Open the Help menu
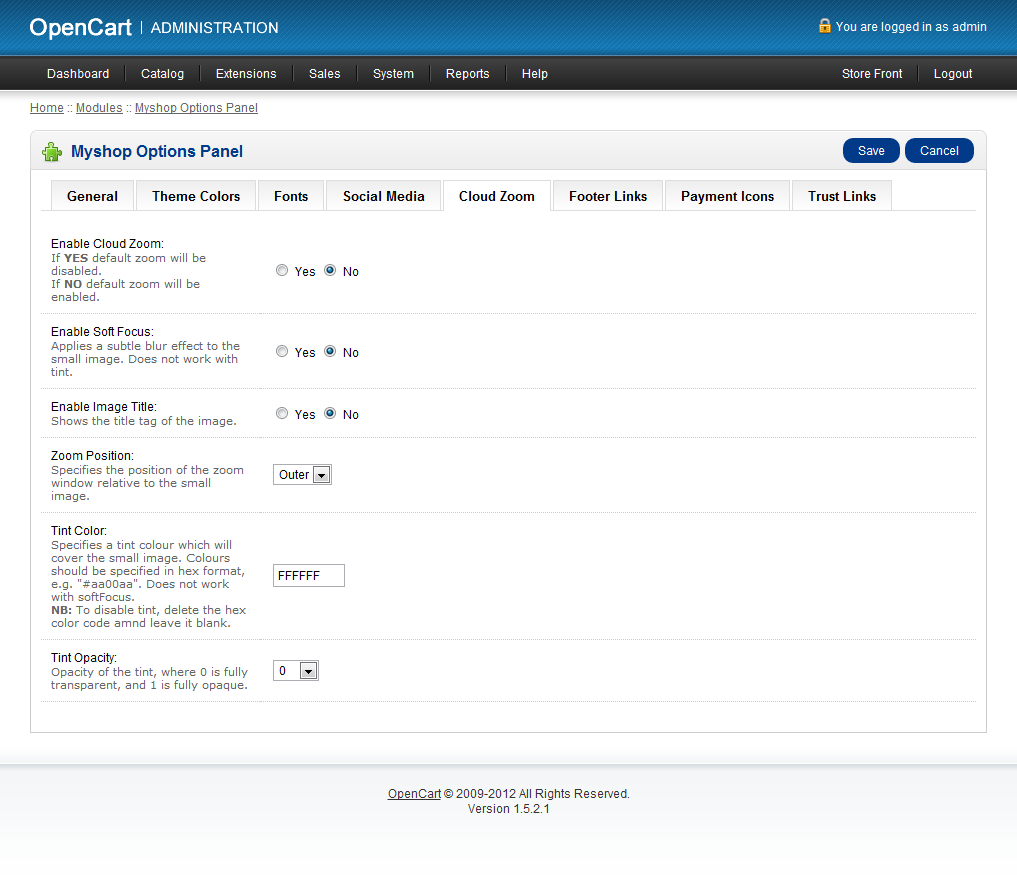Viewport: 1017px width, 876px height. pyautogui.click(x=534, y=74)
